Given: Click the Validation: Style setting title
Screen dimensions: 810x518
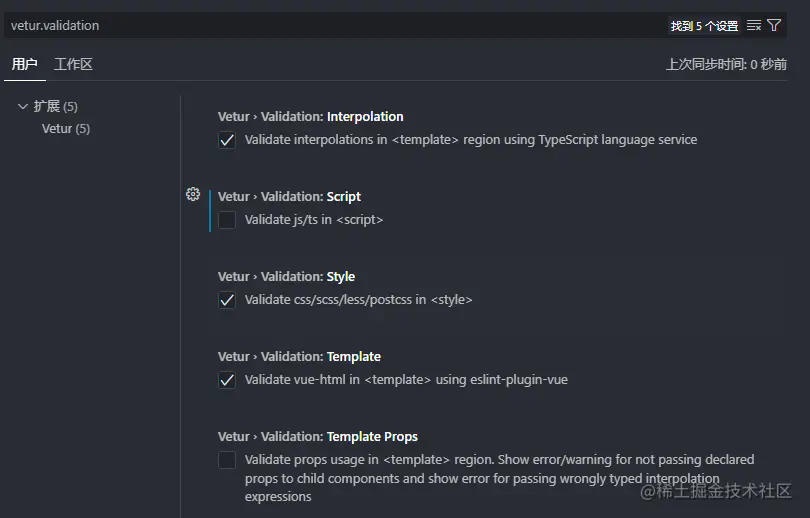Looking at the screenshot, I should click(x=286, y=277).
